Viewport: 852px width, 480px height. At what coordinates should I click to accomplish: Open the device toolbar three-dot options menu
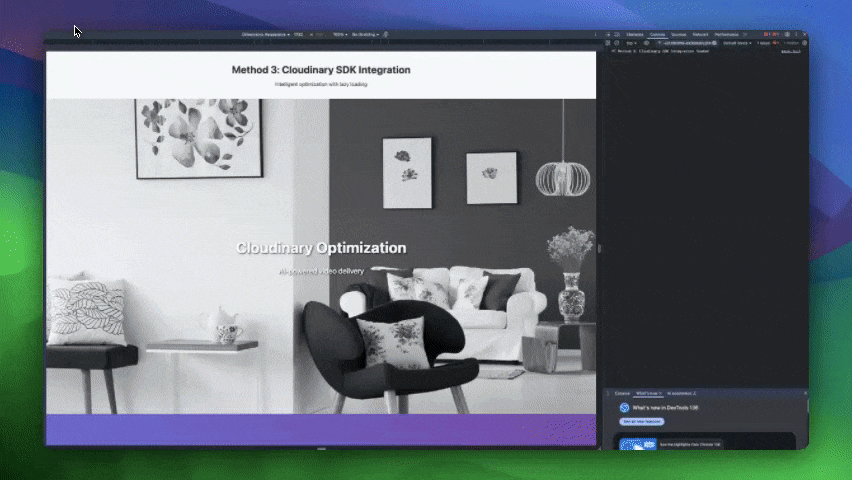tap(595, 35)
